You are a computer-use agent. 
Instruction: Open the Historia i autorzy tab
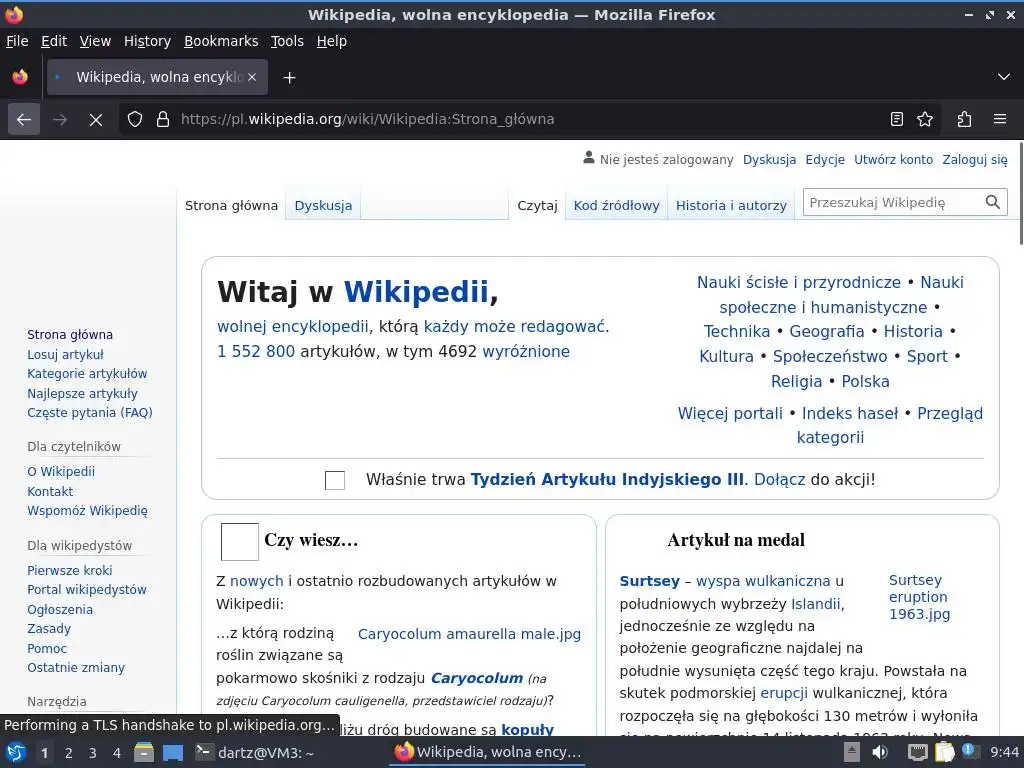point(731,206)
